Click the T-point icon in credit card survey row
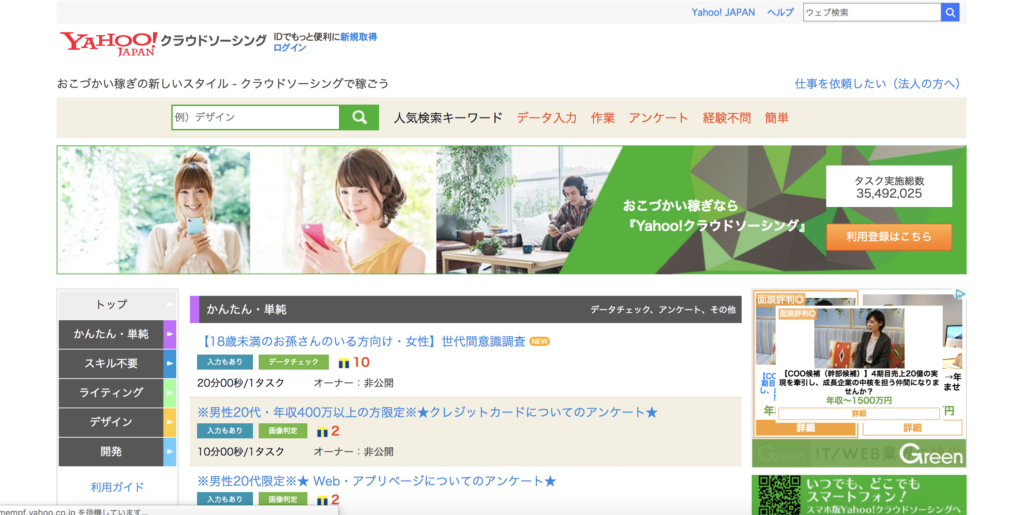Screen dimensions: 1024x515 (322, 431)
